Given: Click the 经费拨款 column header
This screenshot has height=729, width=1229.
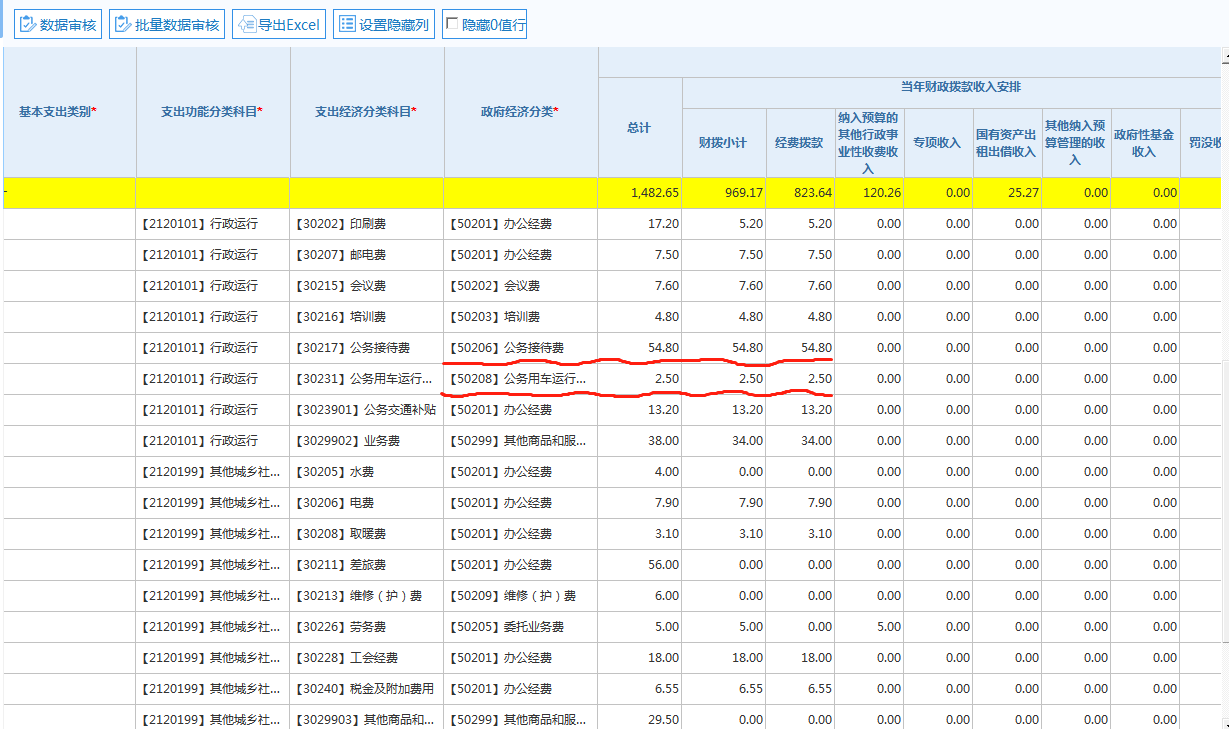Looking at the screenshot, I should [799, 143].
